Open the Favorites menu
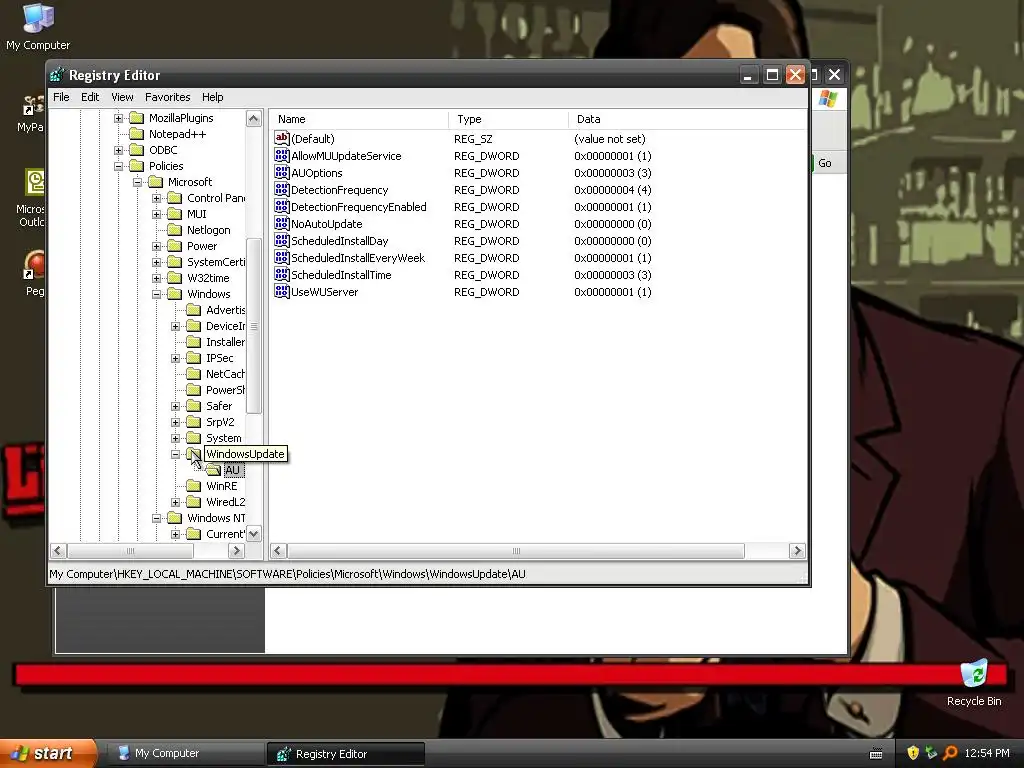Image resolution: width=1024 pixels, height=768 pixels. coord(168,97)
